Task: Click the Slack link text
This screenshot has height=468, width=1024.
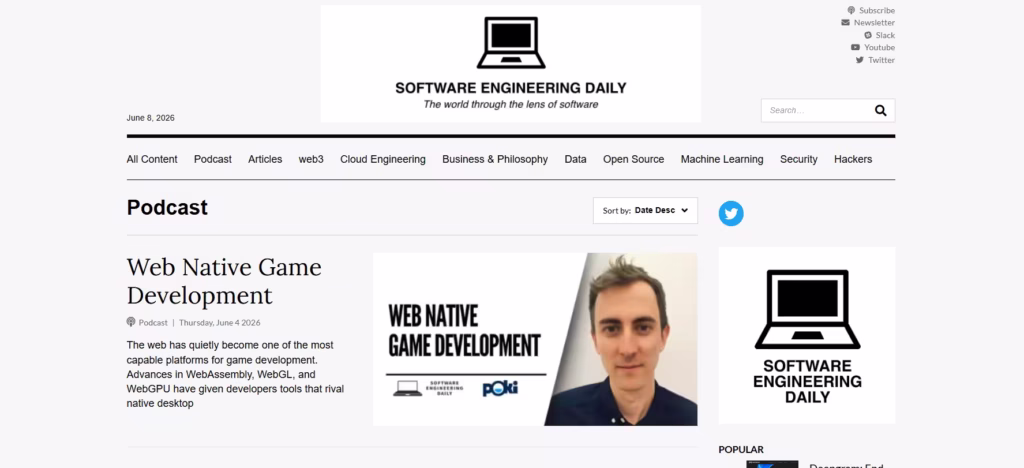Action: pyautogui.click(x=886, y=35)
